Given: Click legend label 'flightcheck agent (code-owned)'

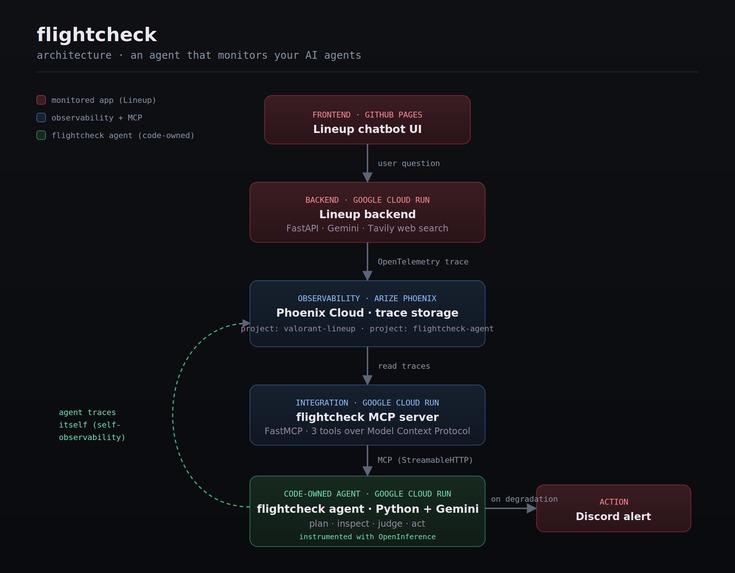Looking at the screenshot, I should point(123,136).
